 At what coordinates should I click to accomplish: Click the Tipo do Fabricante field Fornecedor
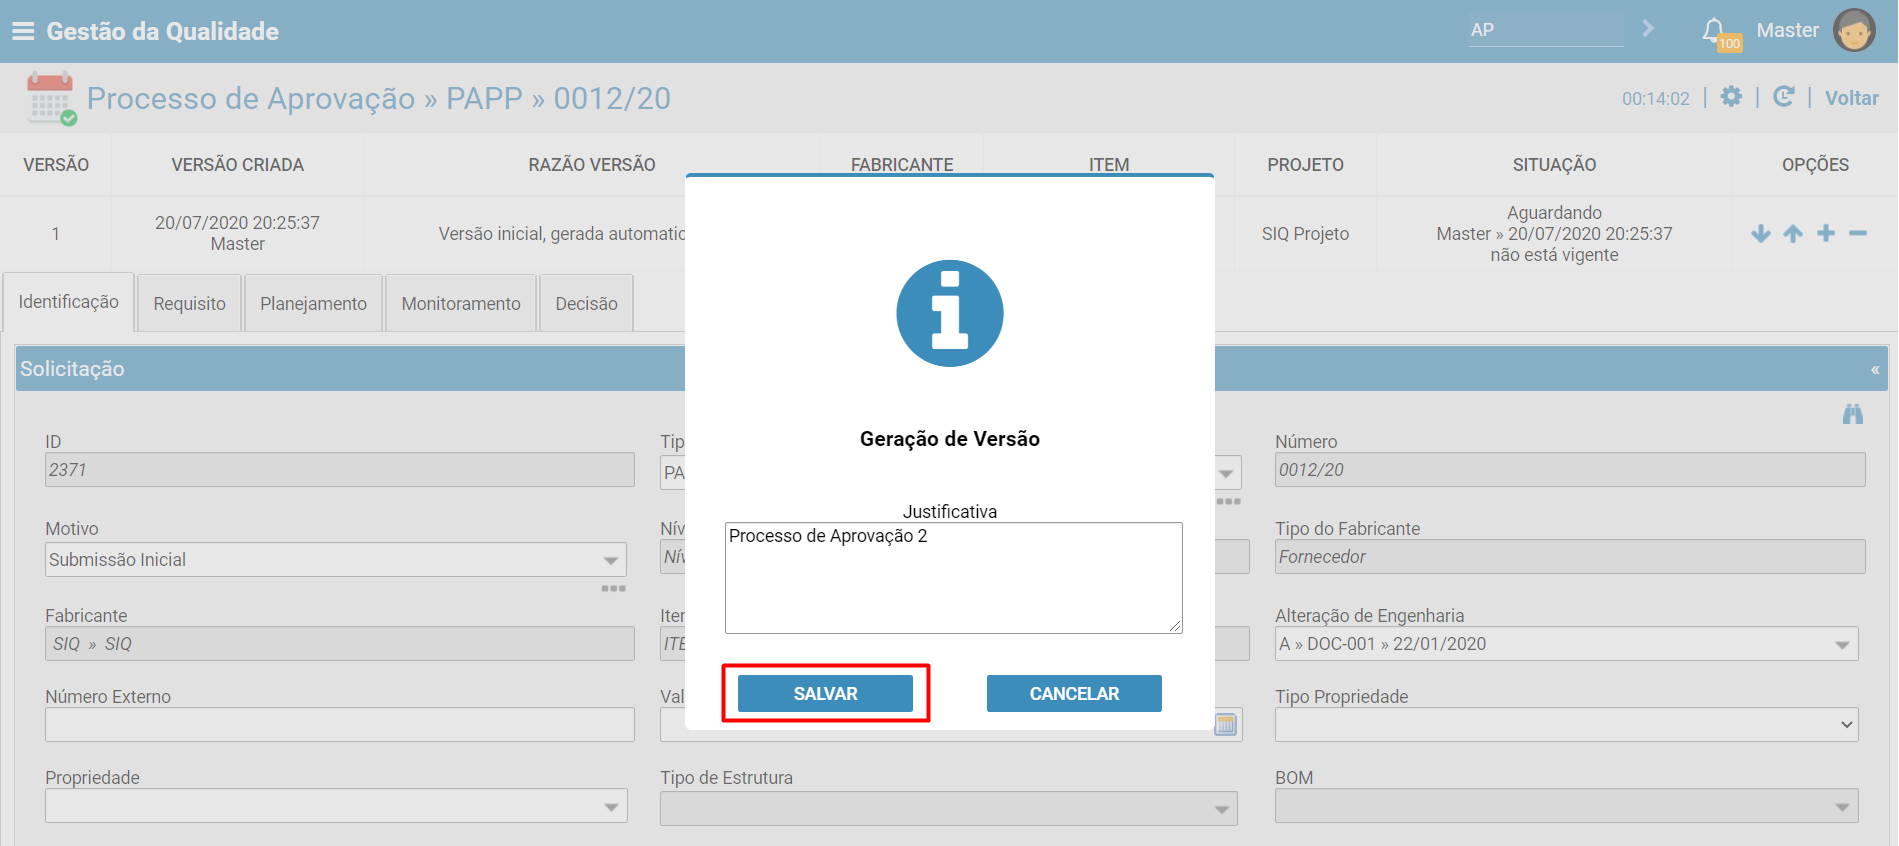(x=1570, y=556)
